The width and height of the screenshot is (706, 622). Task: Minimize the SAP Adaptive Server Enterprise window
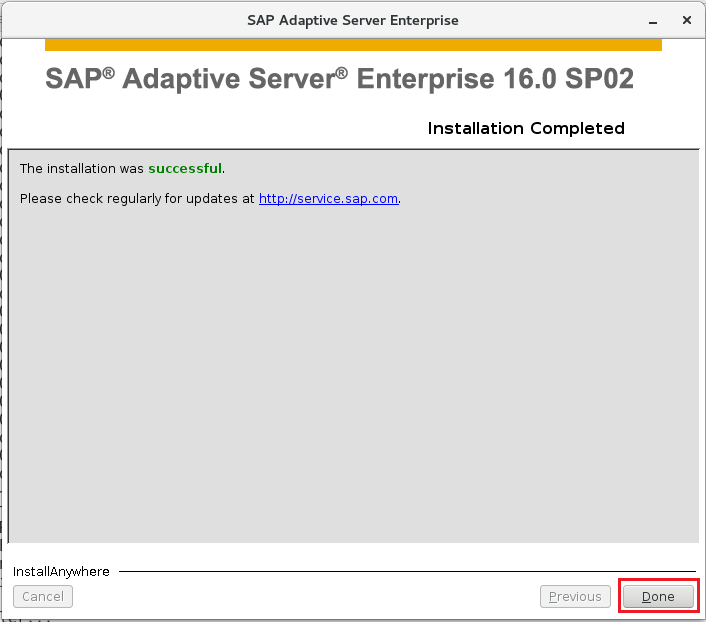(653, 21)
